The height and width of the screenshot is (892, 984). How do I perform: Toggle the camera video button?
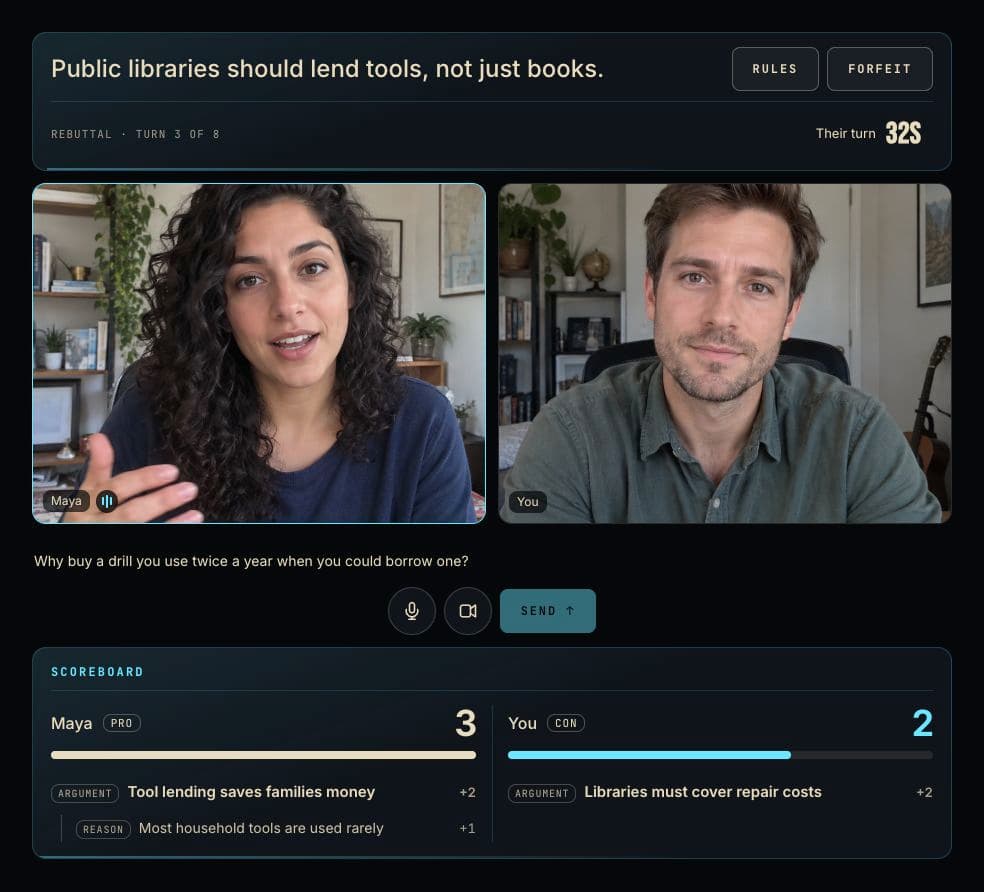[x=468, y=611]
